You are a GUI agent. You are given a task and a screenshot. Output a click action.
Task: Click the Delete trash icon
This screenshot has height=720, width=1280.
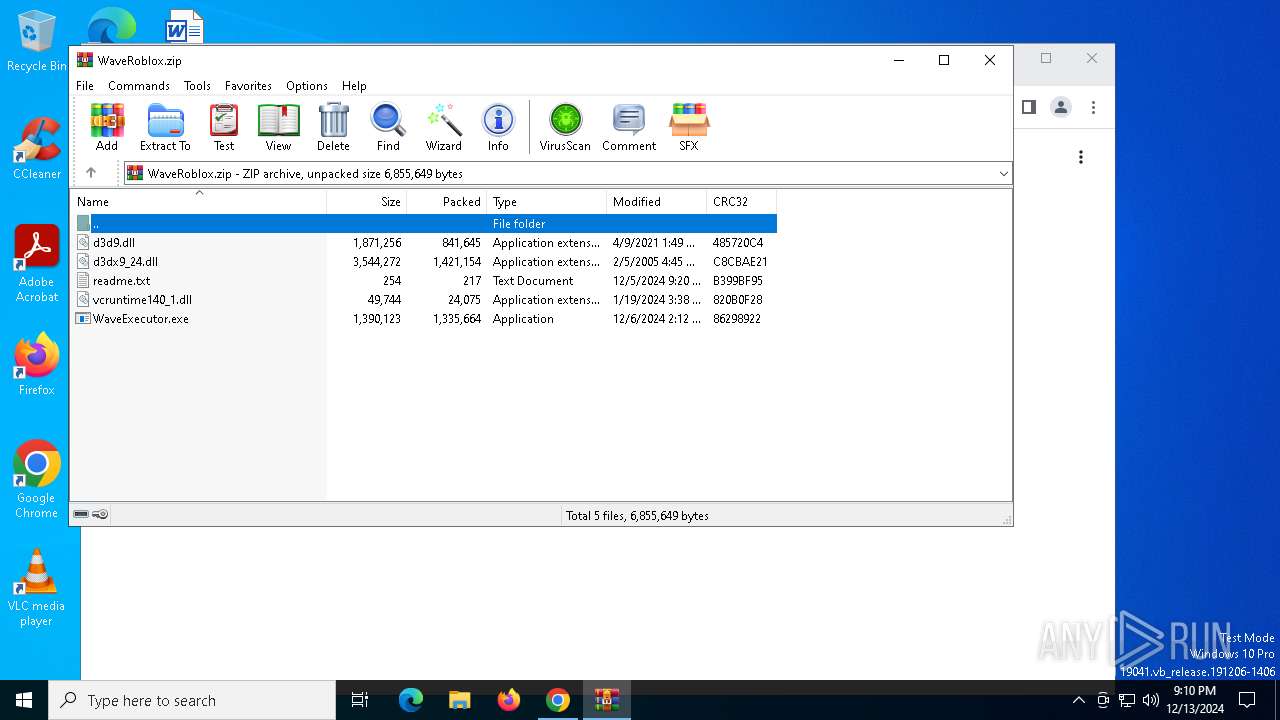tap(333, 127)
